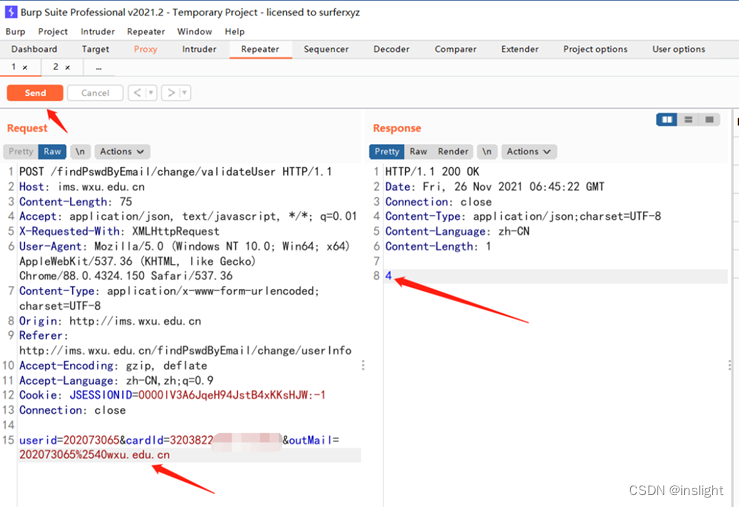
Task: Open the Window menu
Action: click(x=195, y=32)
